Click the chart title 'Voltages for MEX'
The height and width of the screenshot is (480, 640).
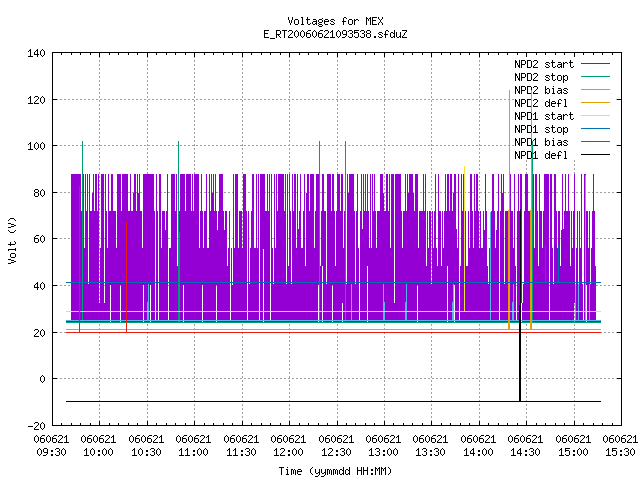coord(335,21)
